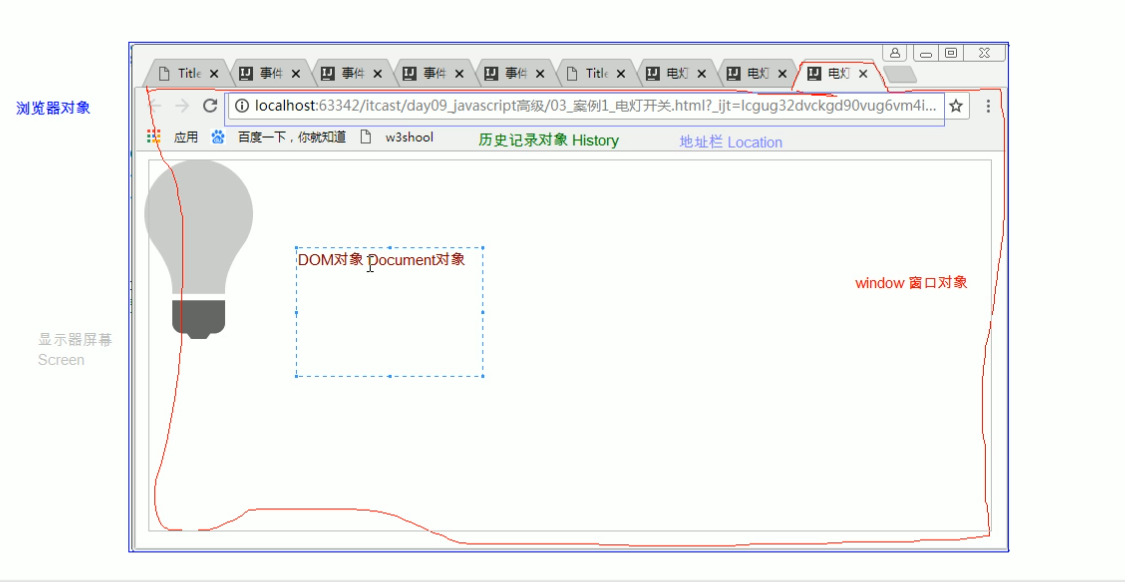Open the Apps grid shortcut
This screenshot has height=582, width=1125.
tap(154, 136)
